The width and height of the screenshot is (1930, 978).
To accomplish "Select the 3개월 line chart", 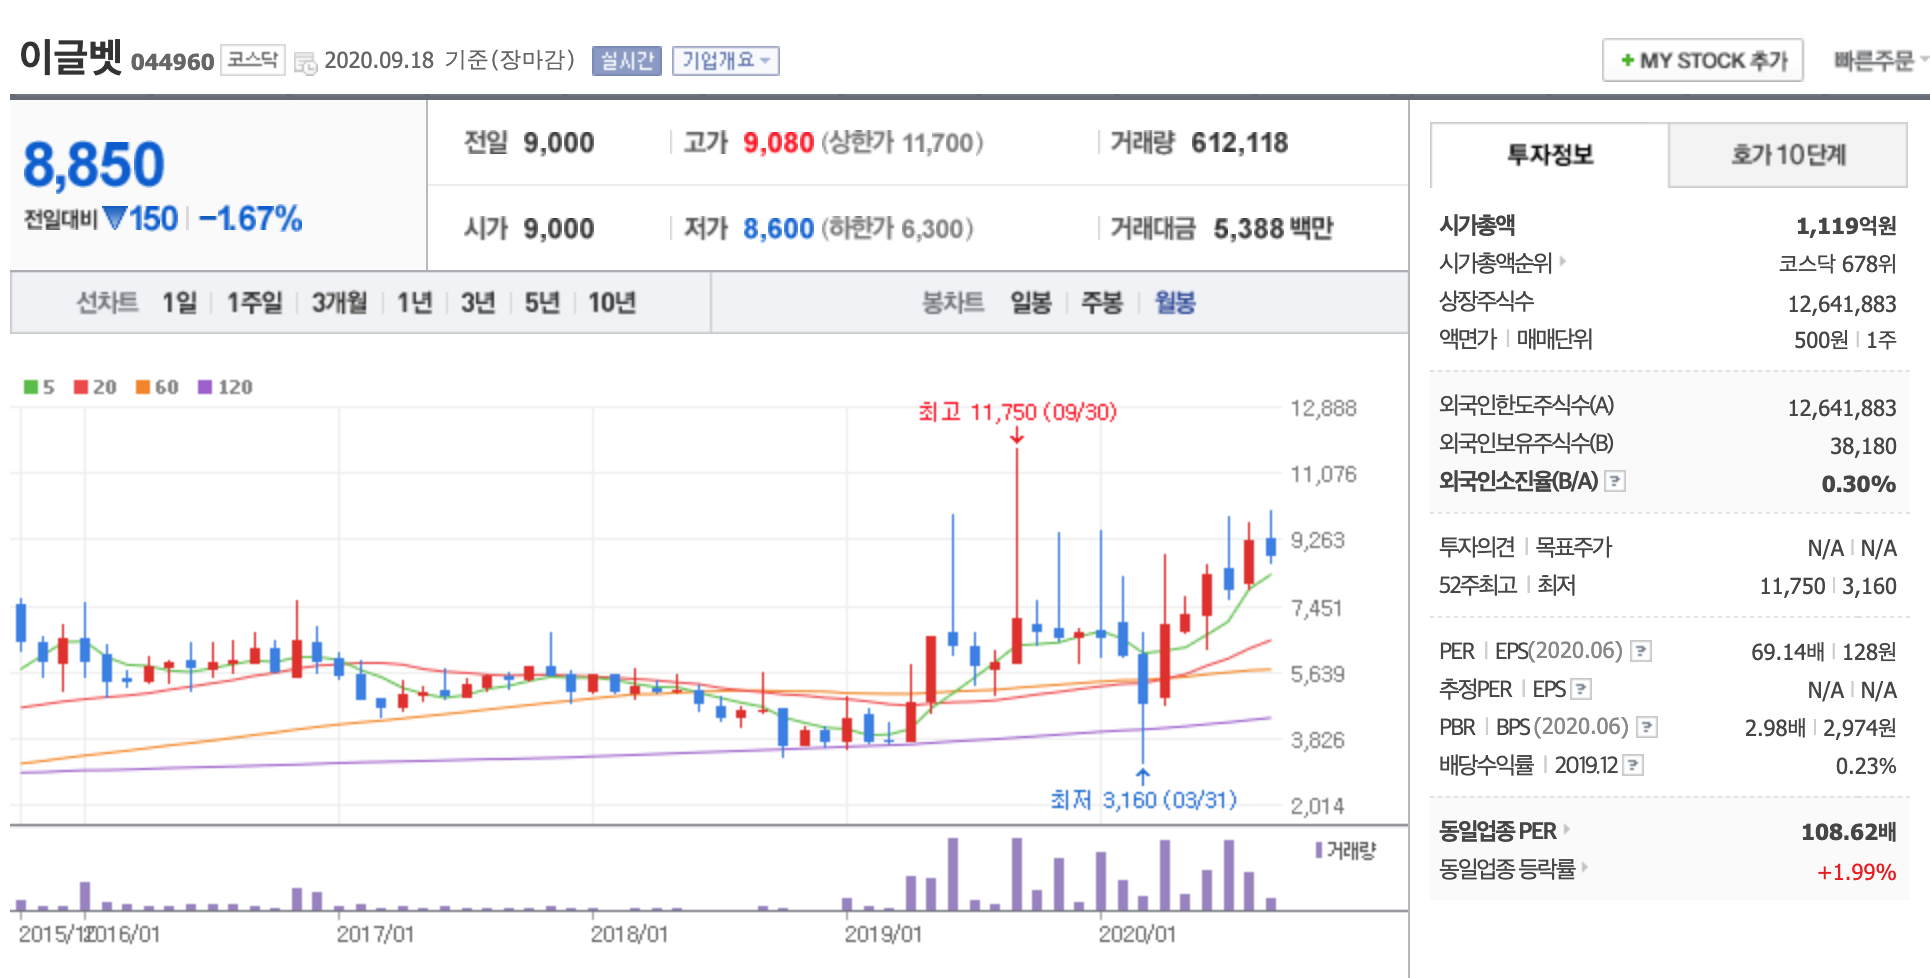I will (x=339, y=302).
